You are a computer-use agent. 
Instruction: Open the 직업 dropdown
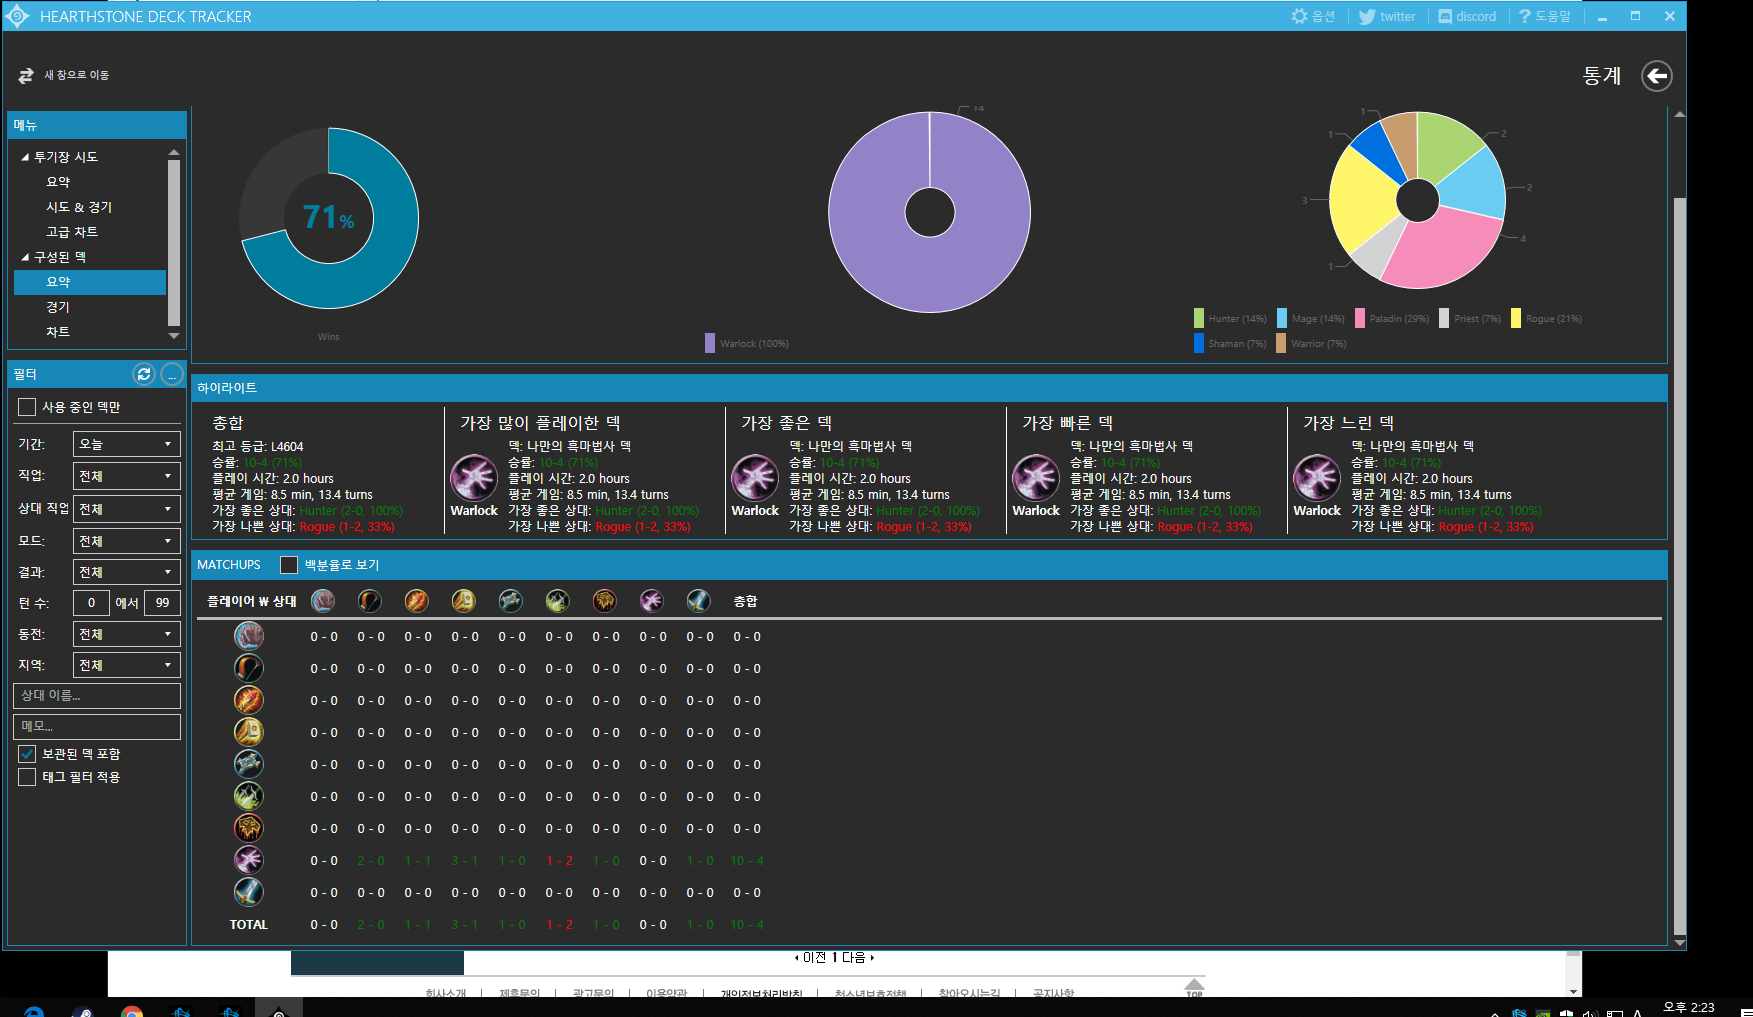pyautogui.click(x=126, y=476)
